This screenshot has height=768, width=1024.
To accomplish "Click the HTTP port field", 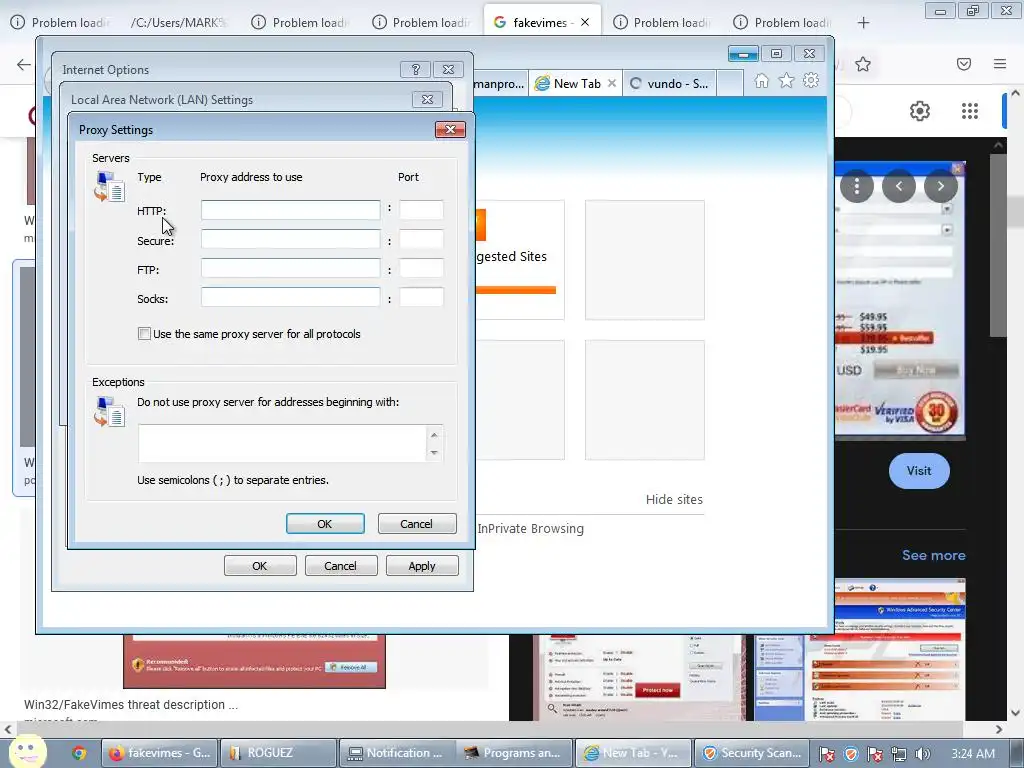I will click(421, 210).
